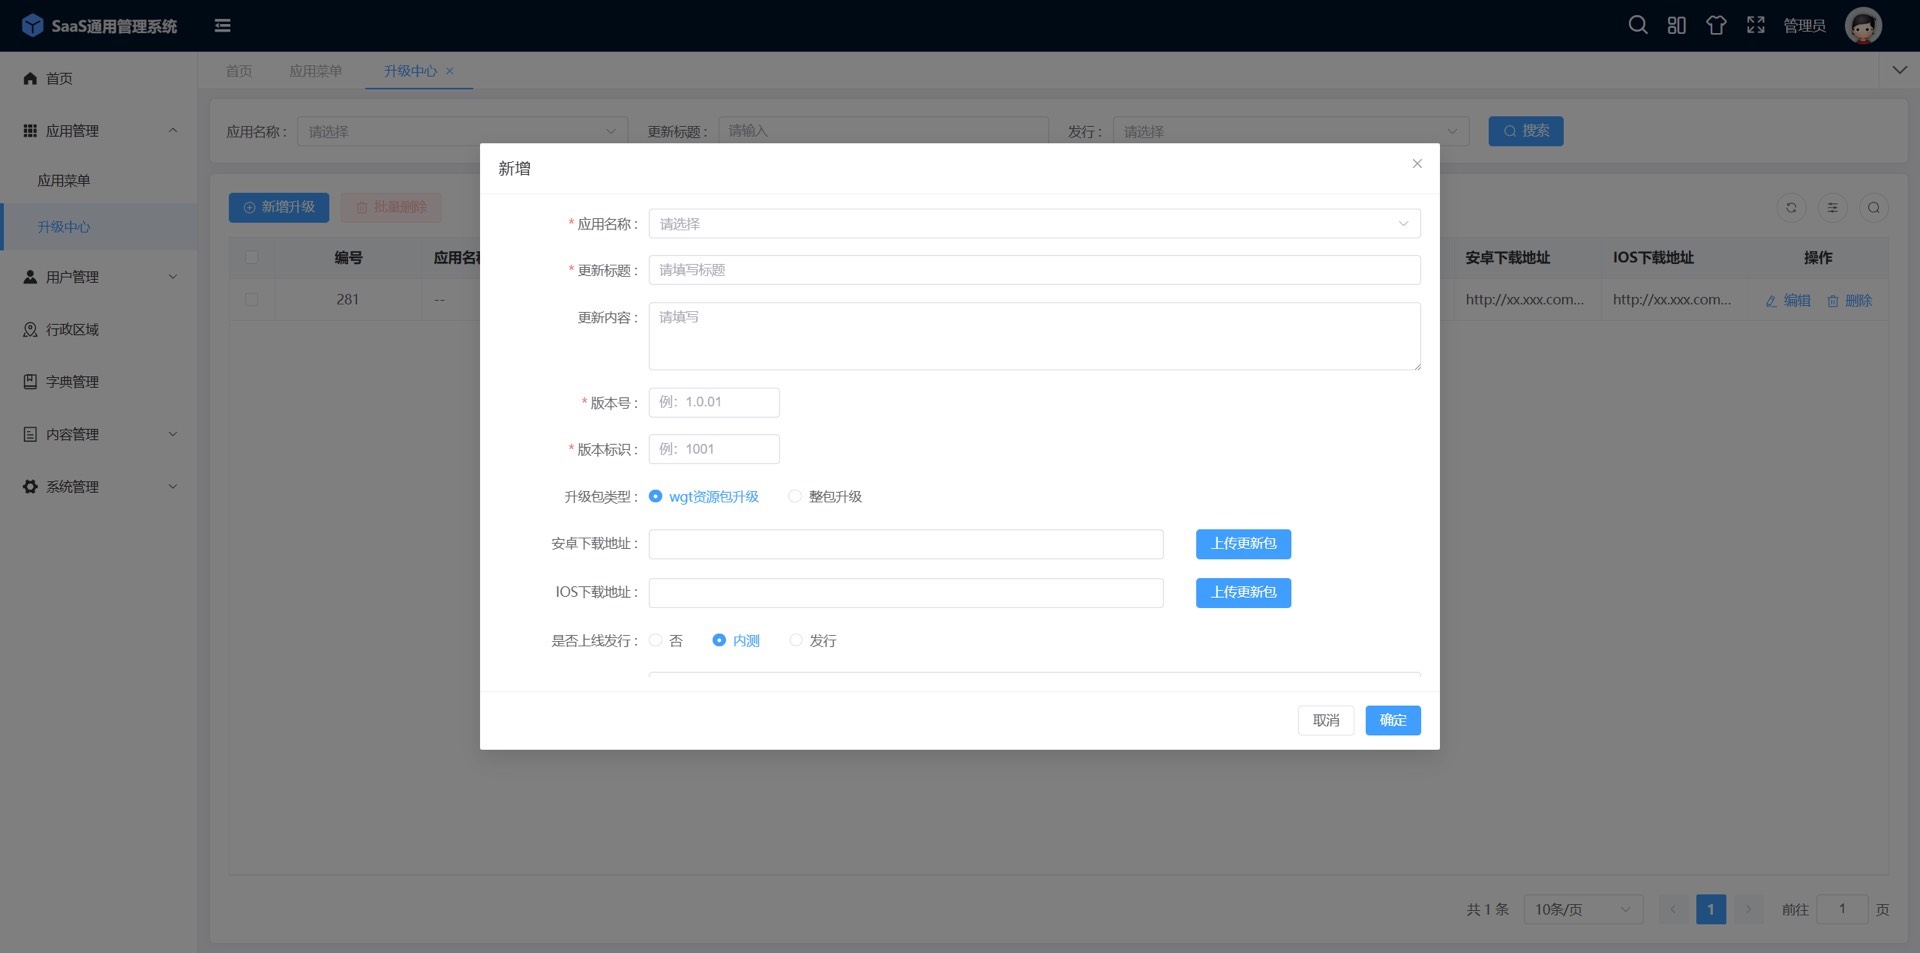Screen dimensions: 1920x953
Task: Click the 应用管理 grid icon in sidebar
Action: (30, 131)
